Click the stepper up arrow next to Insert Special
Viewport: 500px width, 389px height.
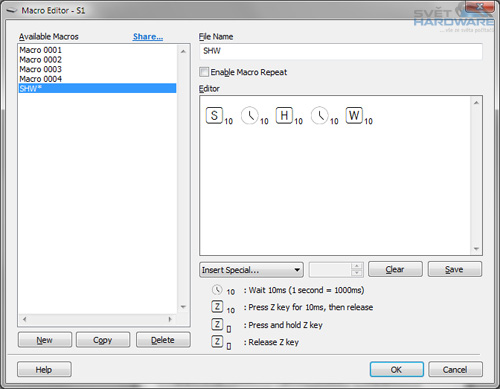pyautogui.click(x=357, y=266)
